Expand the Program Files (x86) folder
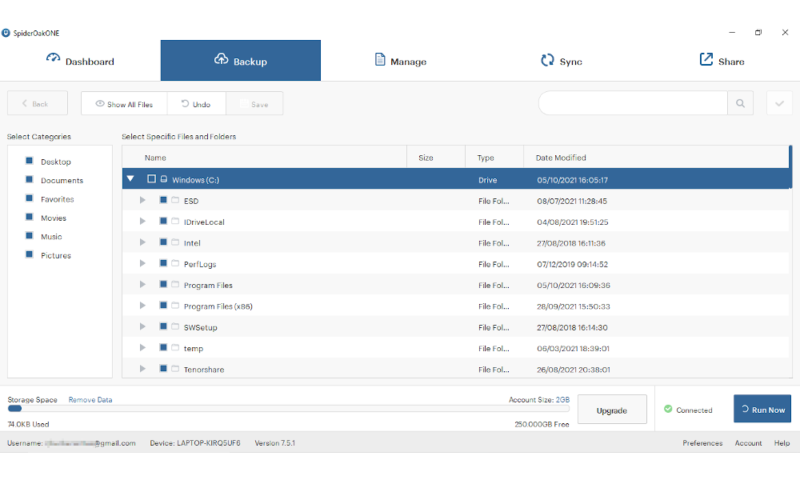 pyautogui.click(x=142, y=306)
